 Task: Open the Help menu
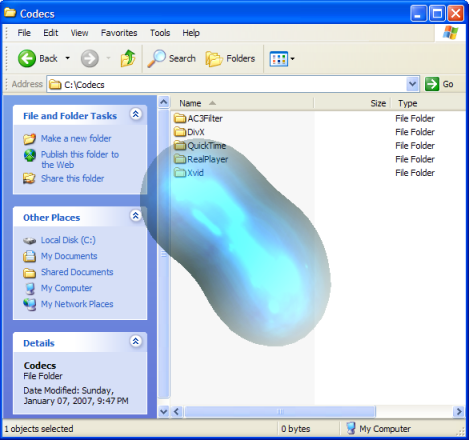click(191, 33)
